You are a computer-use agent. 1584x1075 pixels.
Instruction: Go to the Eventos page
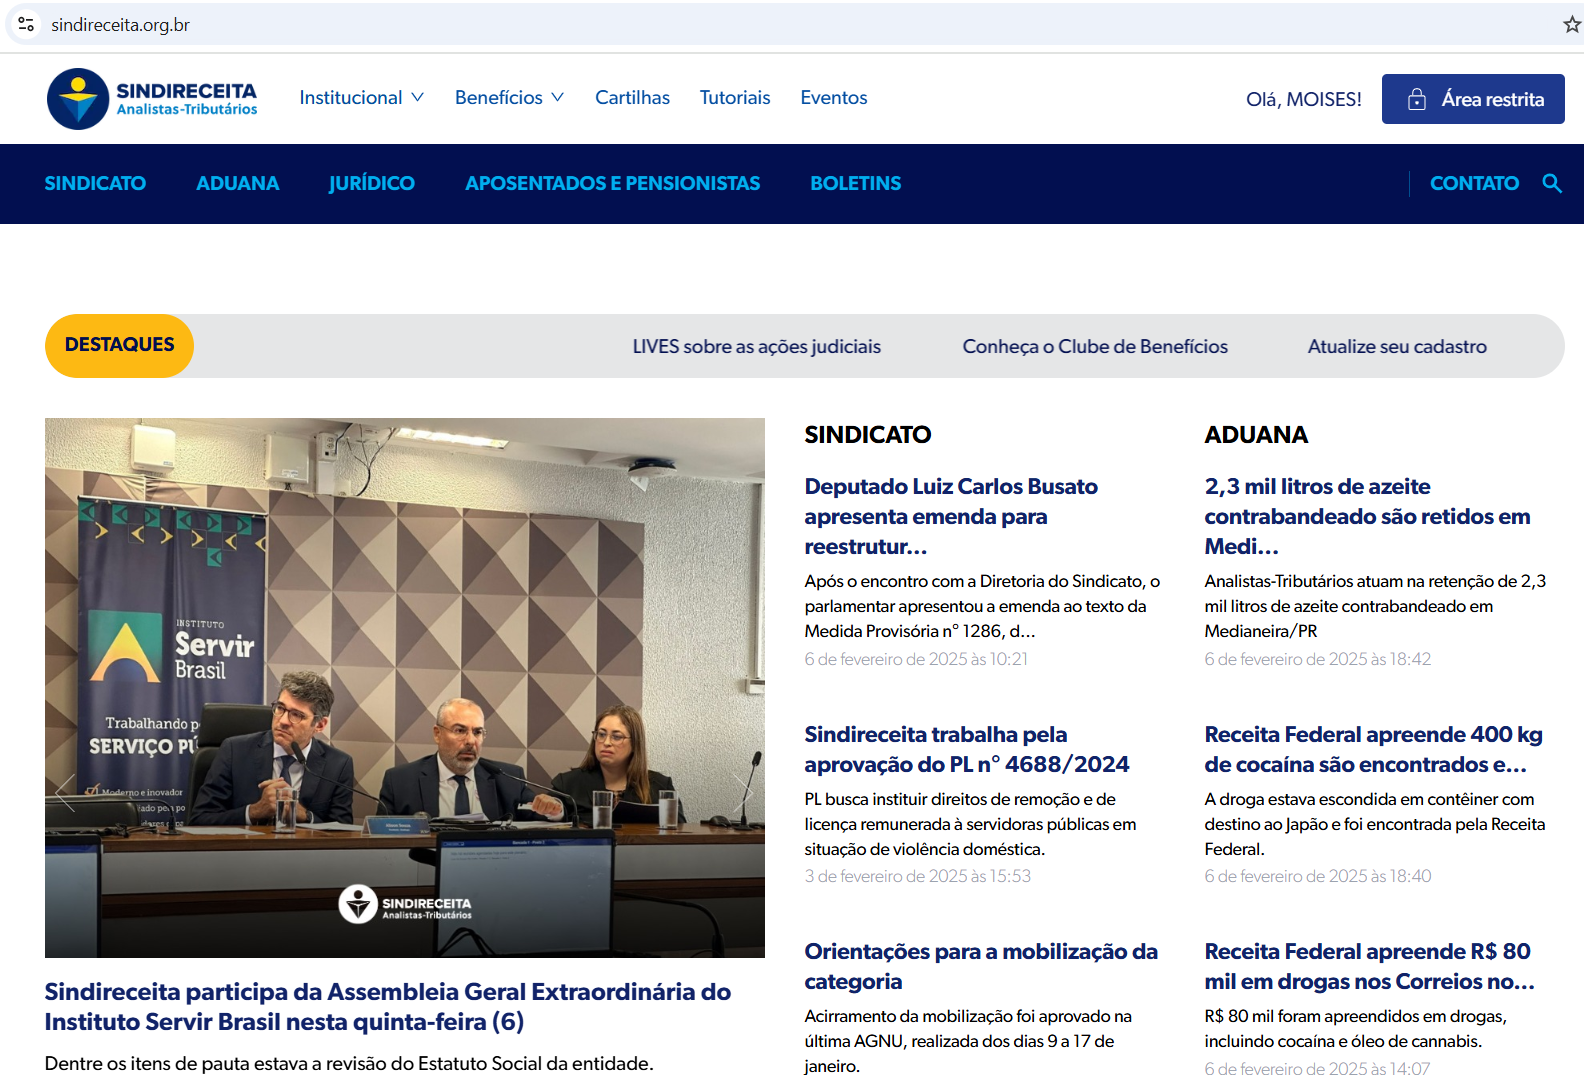click(833, 98)
